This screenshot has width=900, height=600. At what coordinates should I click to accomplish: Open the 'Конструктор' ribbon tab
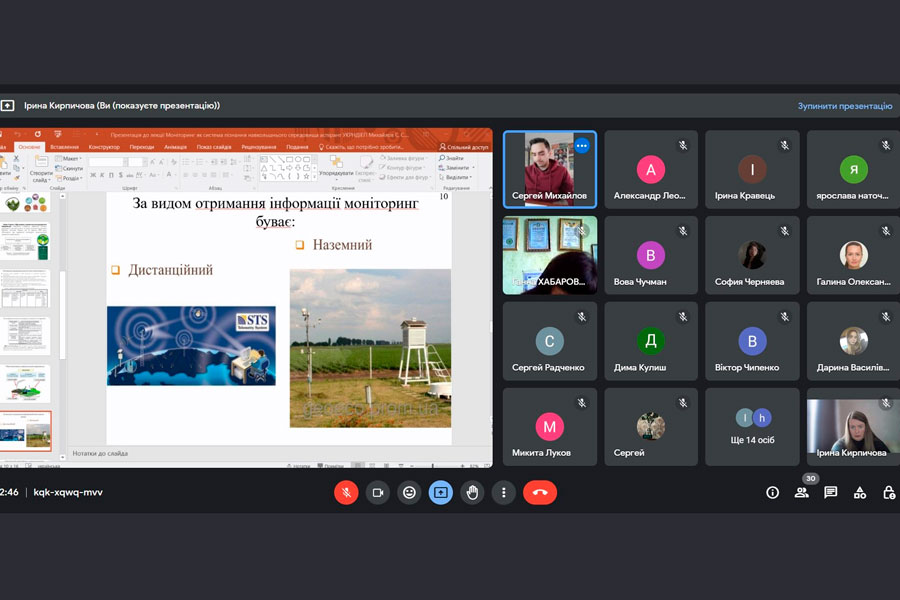[104, 147]
